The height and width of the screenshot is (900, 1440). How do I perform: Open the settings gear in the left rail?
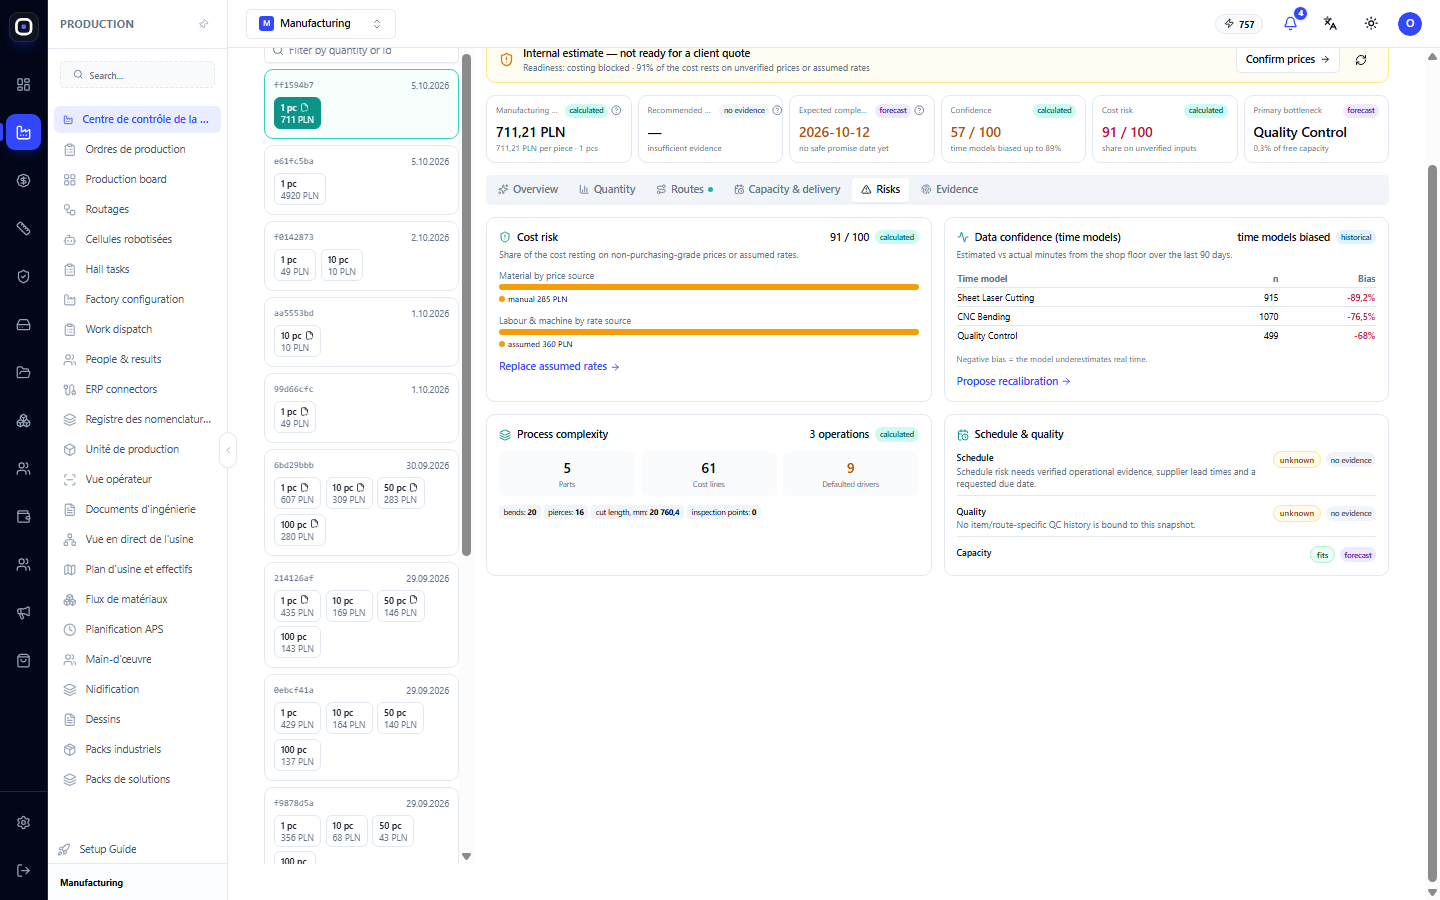click(24, 823)
